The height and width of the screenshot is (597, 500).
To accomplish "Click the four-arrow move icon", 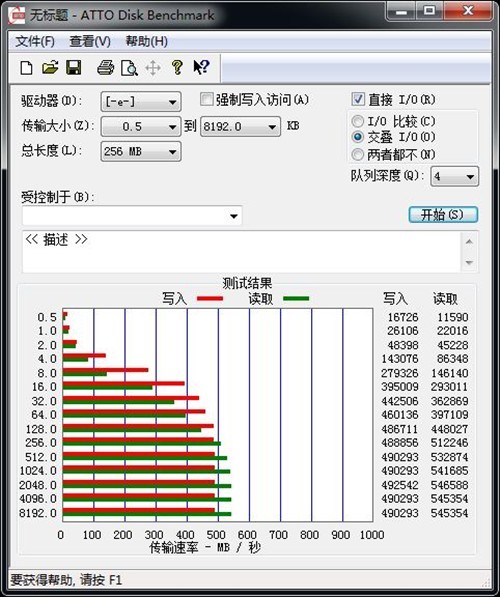I will tap(153, 68).
